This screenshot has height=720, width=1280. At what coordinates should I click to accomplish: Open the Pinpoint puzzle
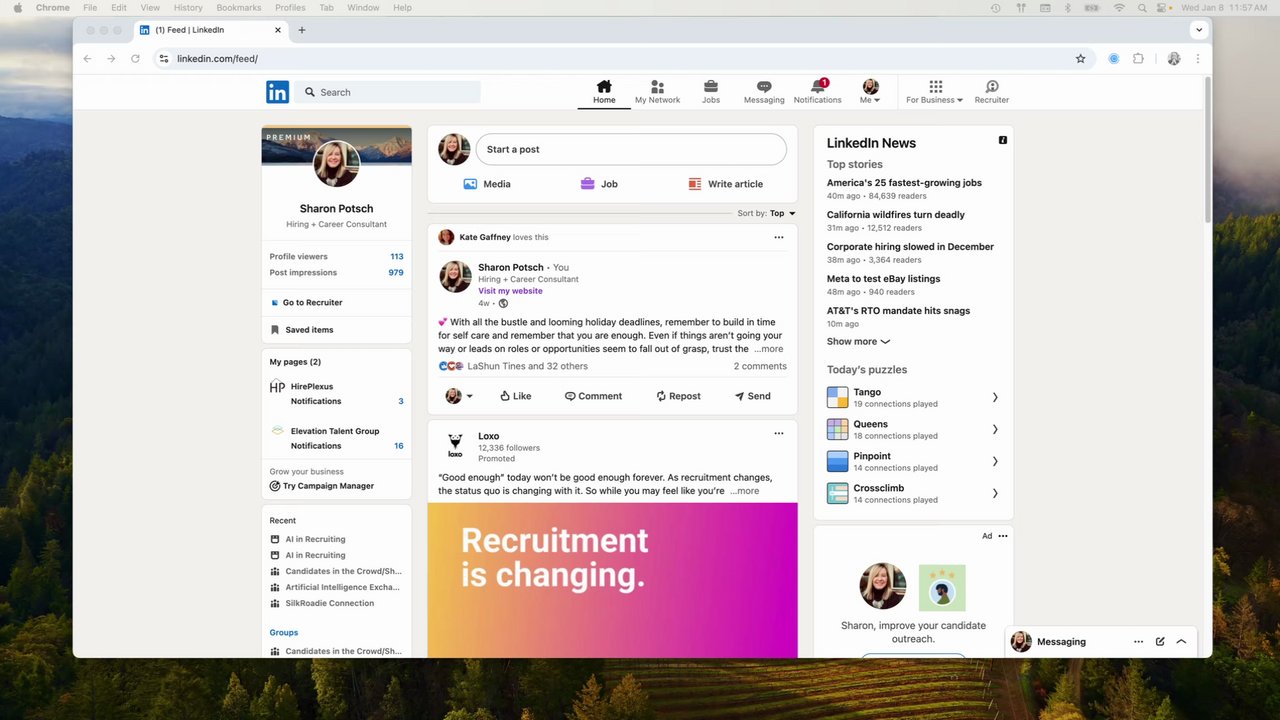[x=913, y=461]
